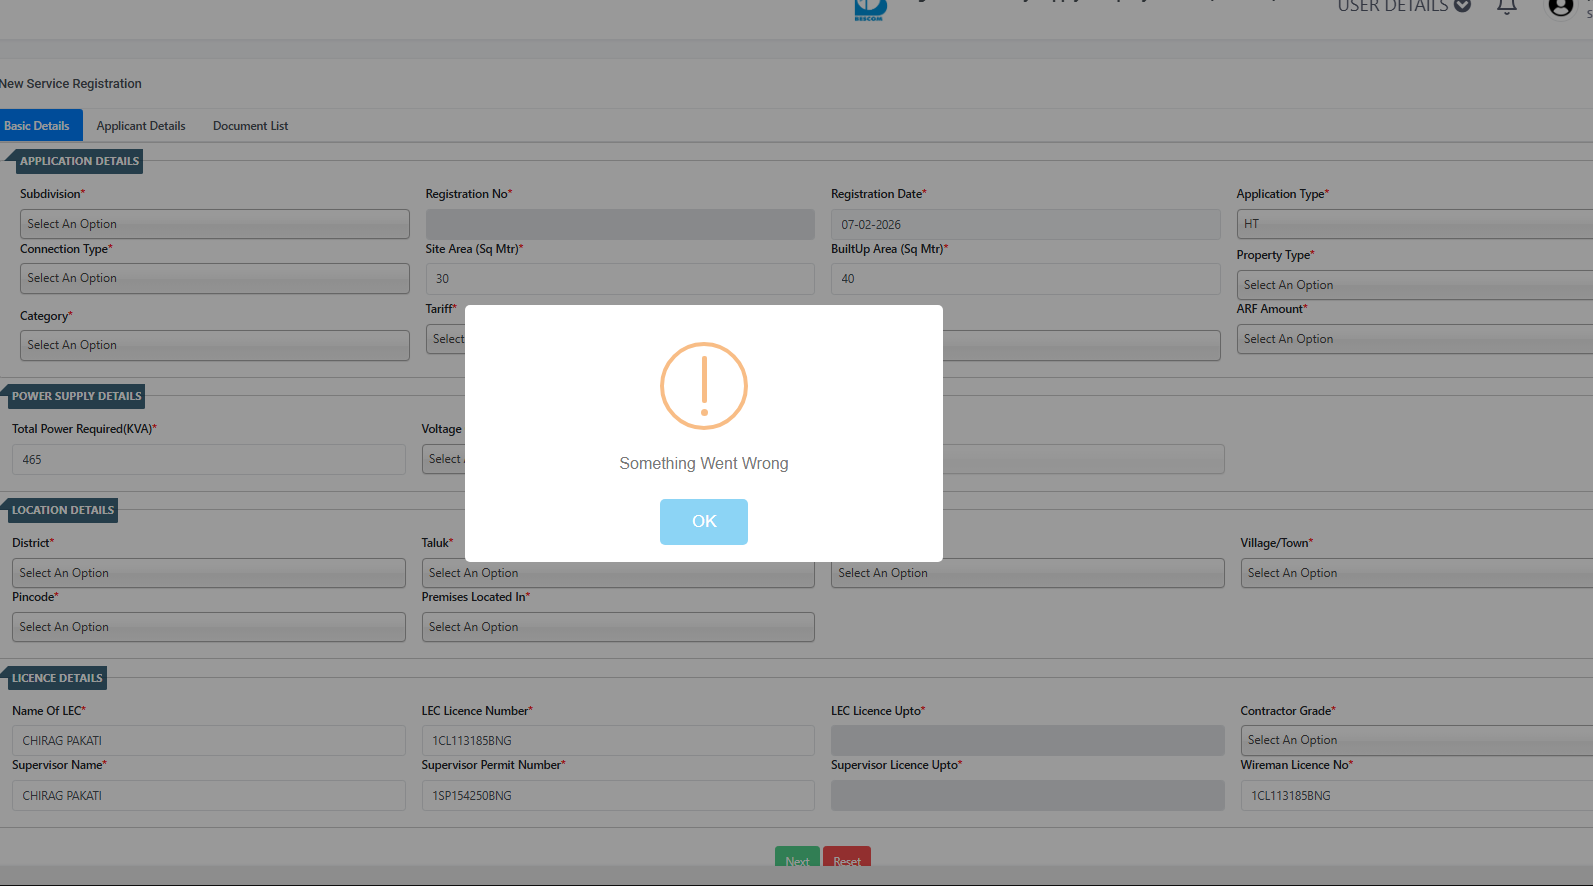Expand the ARF Amount dropdown
The width and height of the screenshot is (1593, 886).
tap(1415, 339)
